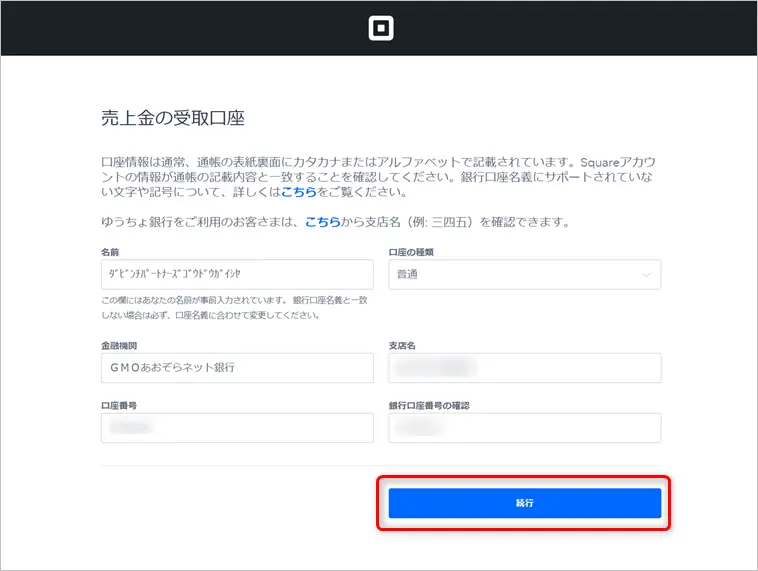
Task: Click the 名前 input field
Action: coord(237,274)
